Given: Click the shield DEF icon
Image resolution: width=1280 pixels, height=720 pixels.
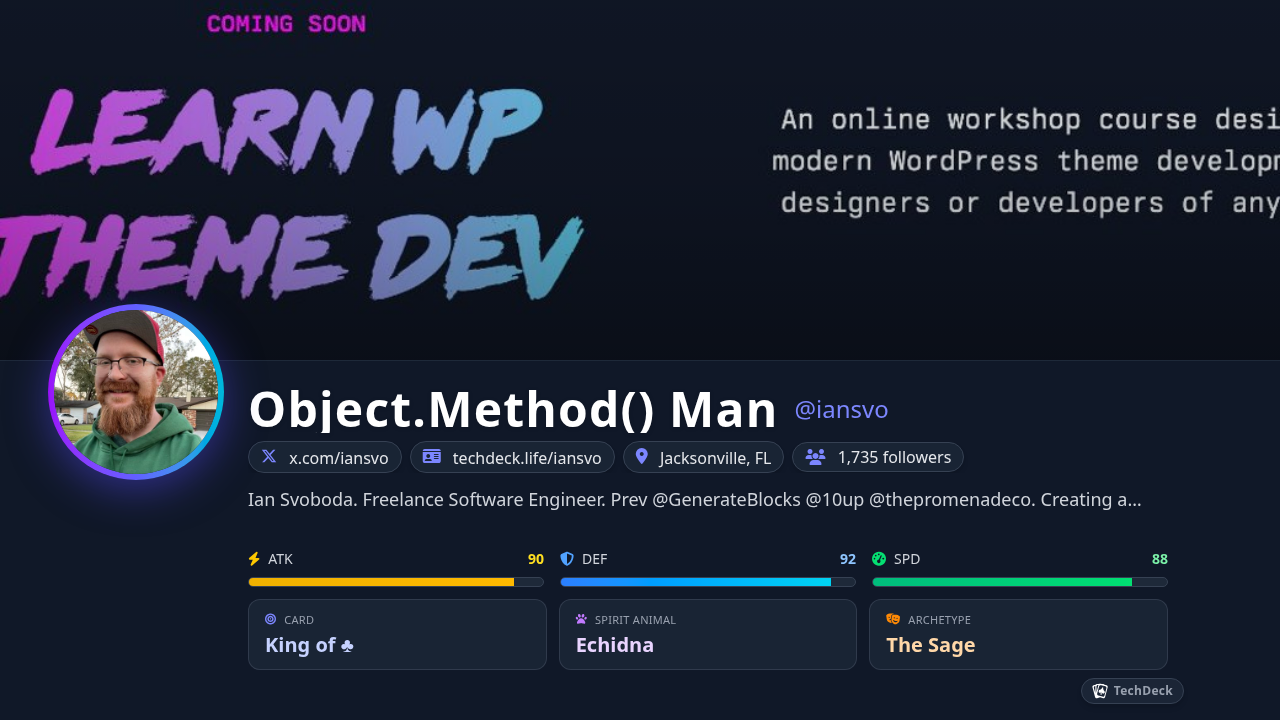Looking at the screenshot, I should coord(567,559).
